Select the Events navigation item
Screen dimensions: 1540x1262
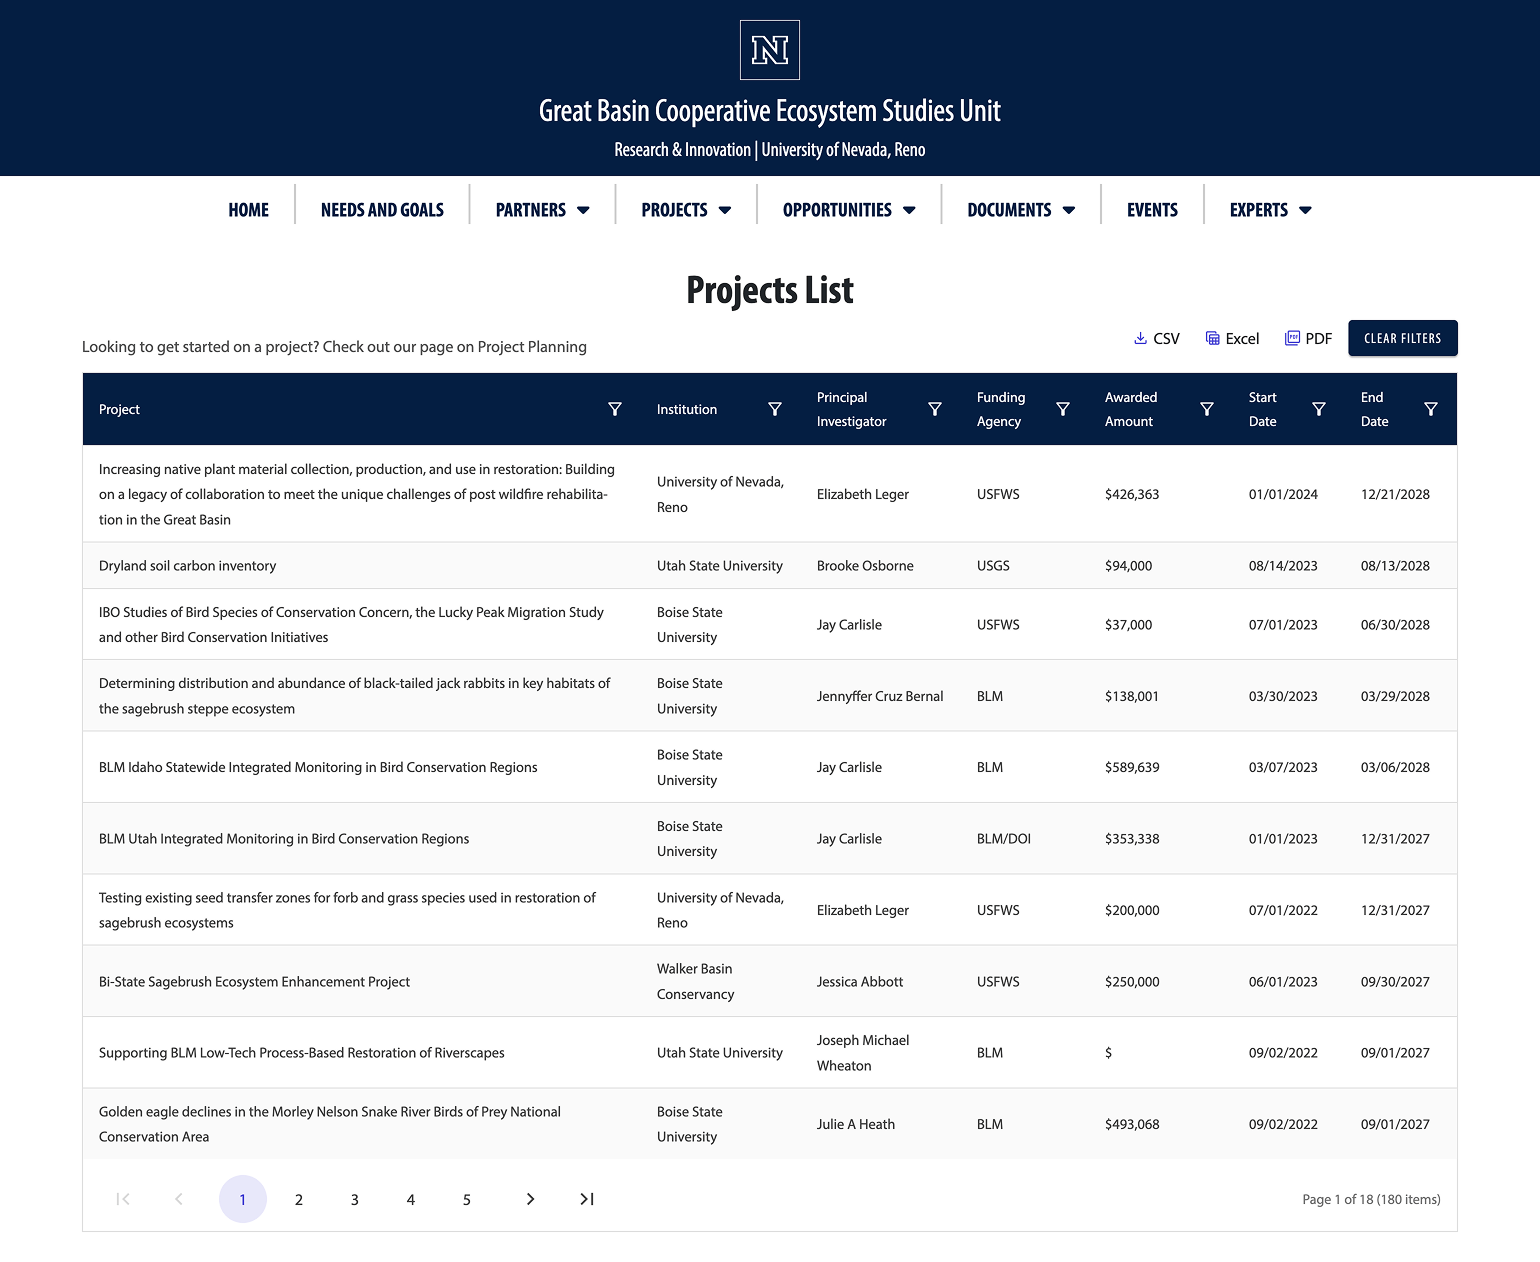click(1152, 210)
